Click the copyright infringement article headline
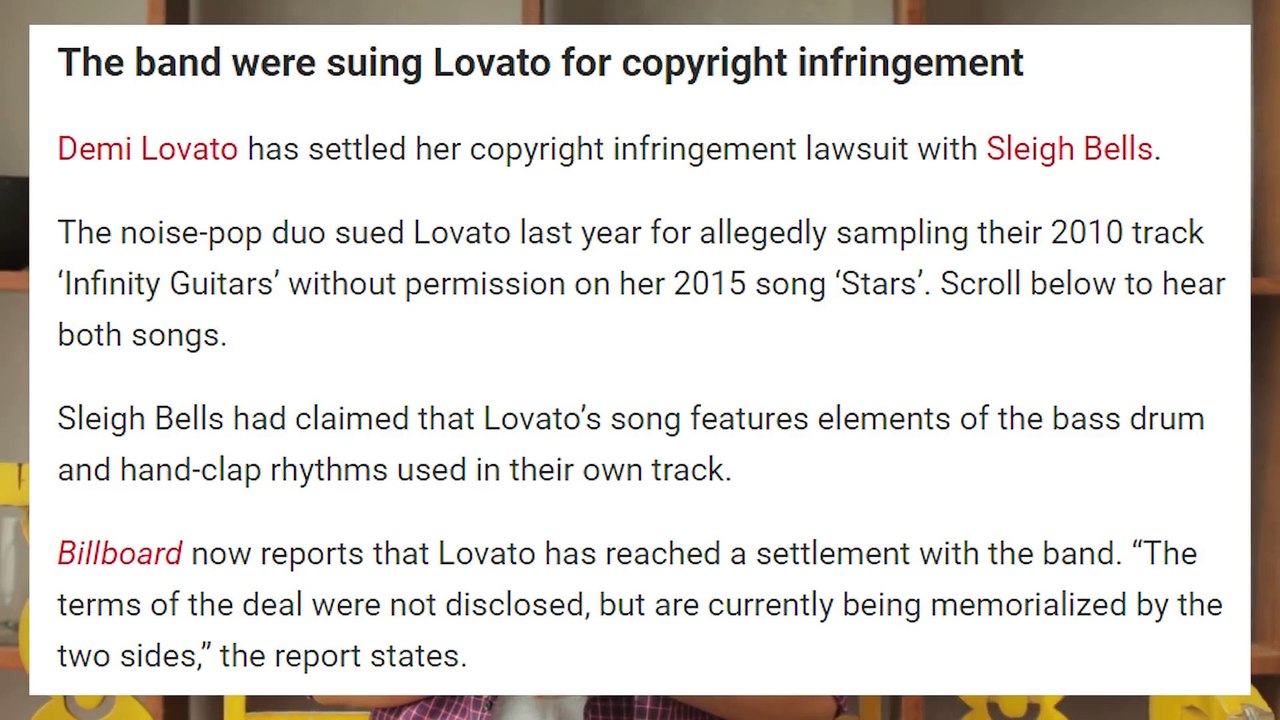Screen dimensions: 1280x720 pos(540,62)
